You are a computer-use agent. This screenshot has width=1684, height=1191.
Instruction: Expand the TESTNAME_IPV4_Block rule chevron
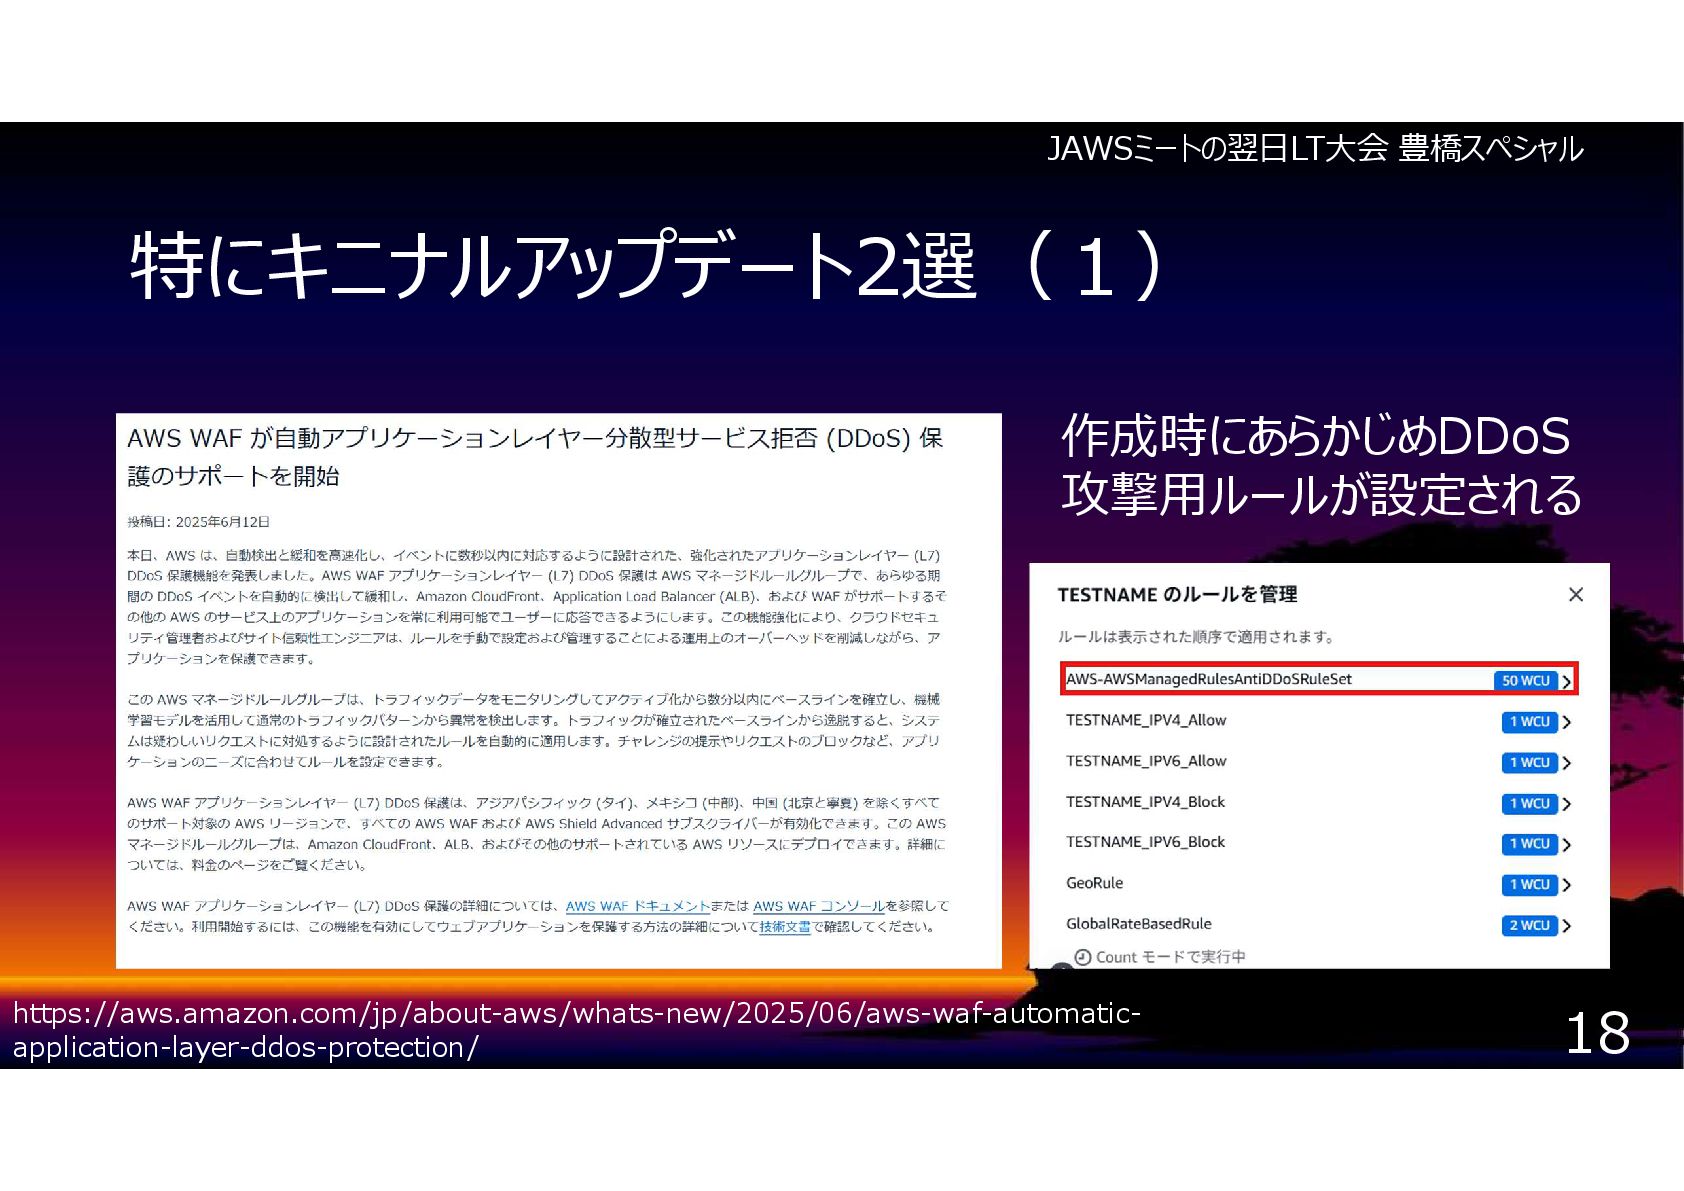pyautogui.click(x=1567, y=804)
